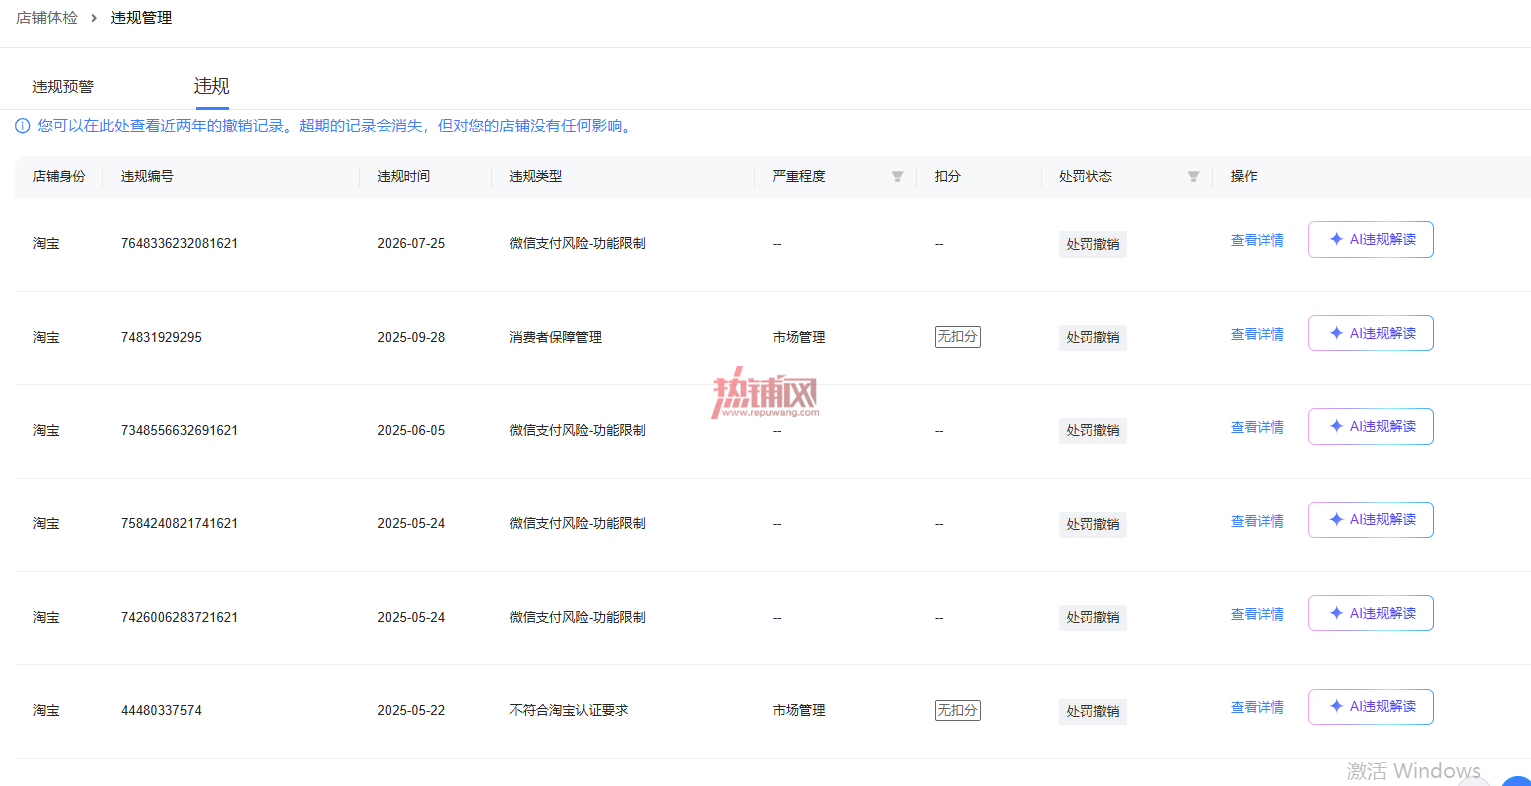This screenshot has height=786, width=1531.
Task: Open 查看详情 for violation 7648336232081621
Action: 1257,240
